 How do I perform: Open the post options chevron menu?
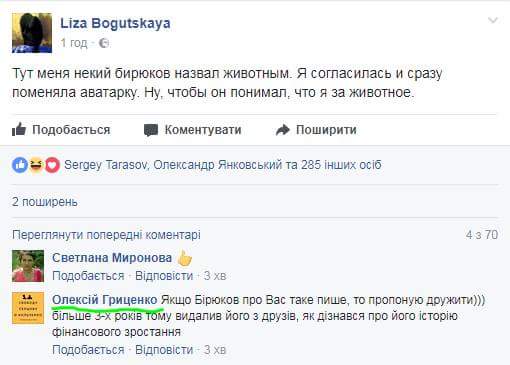coord(493,21)
